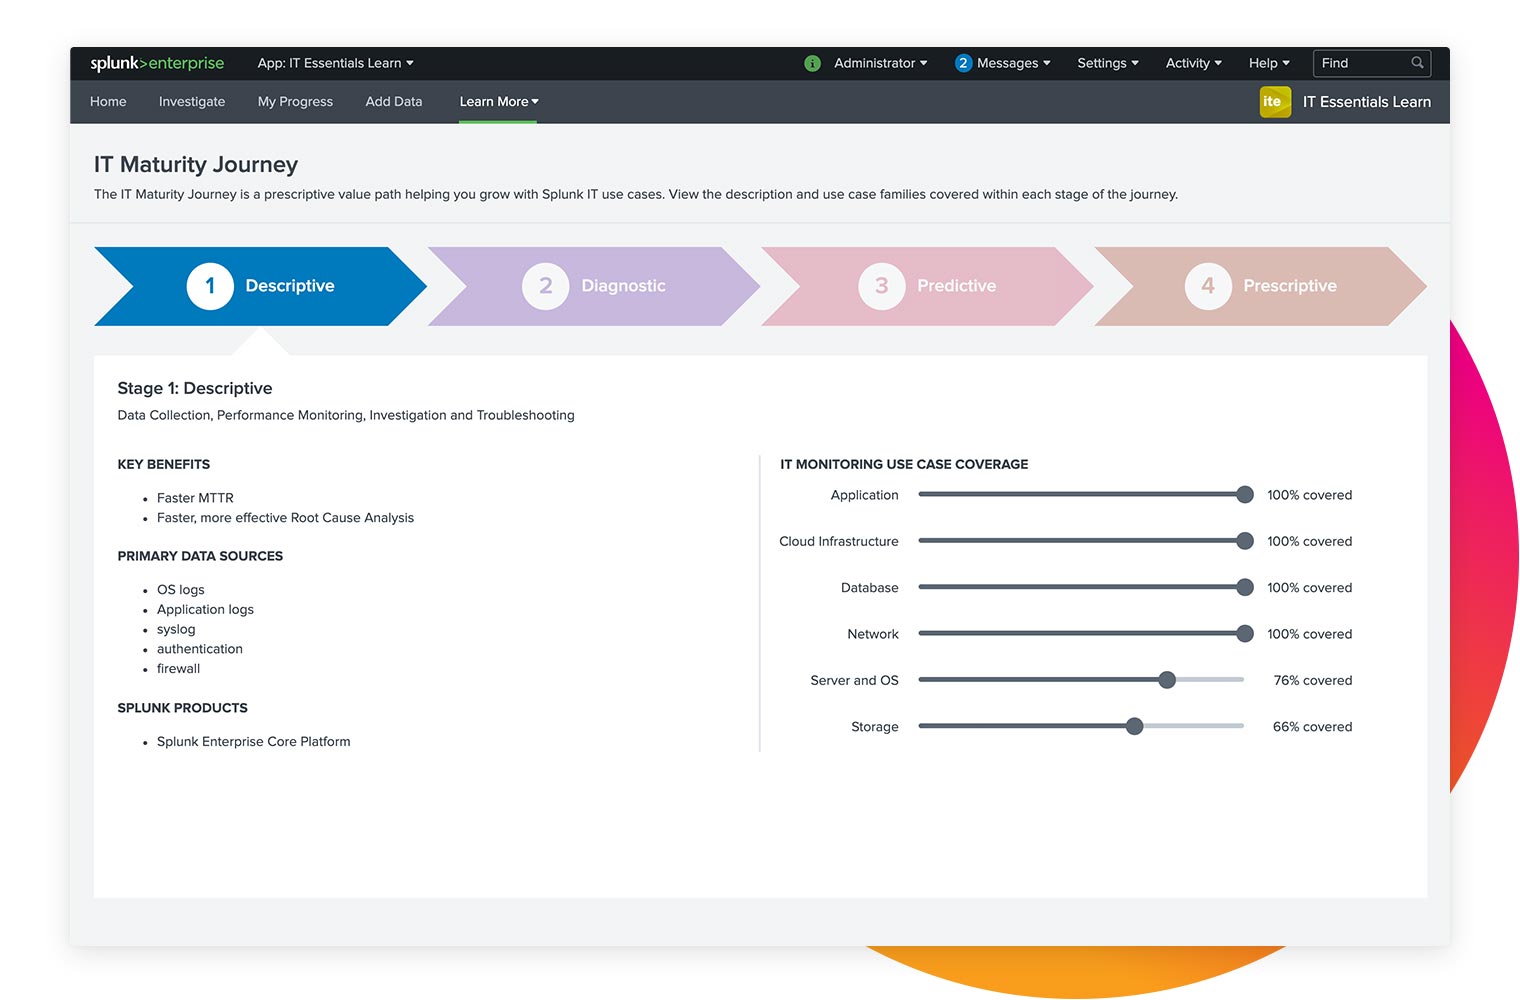Click the firewall list item
The image size is (1520, 1000).
point(178,669)
